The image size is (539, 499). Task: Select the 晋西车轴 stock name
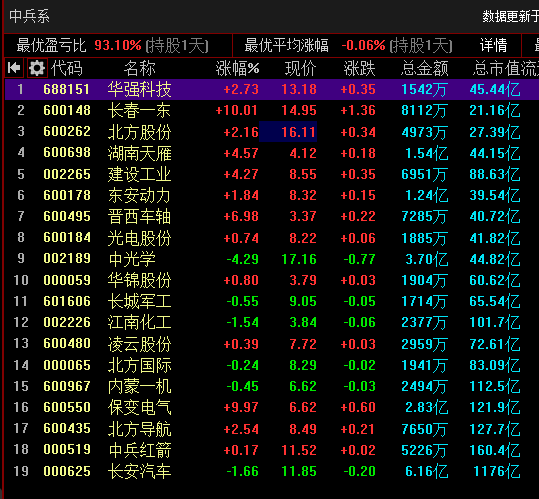coord(140,217)
